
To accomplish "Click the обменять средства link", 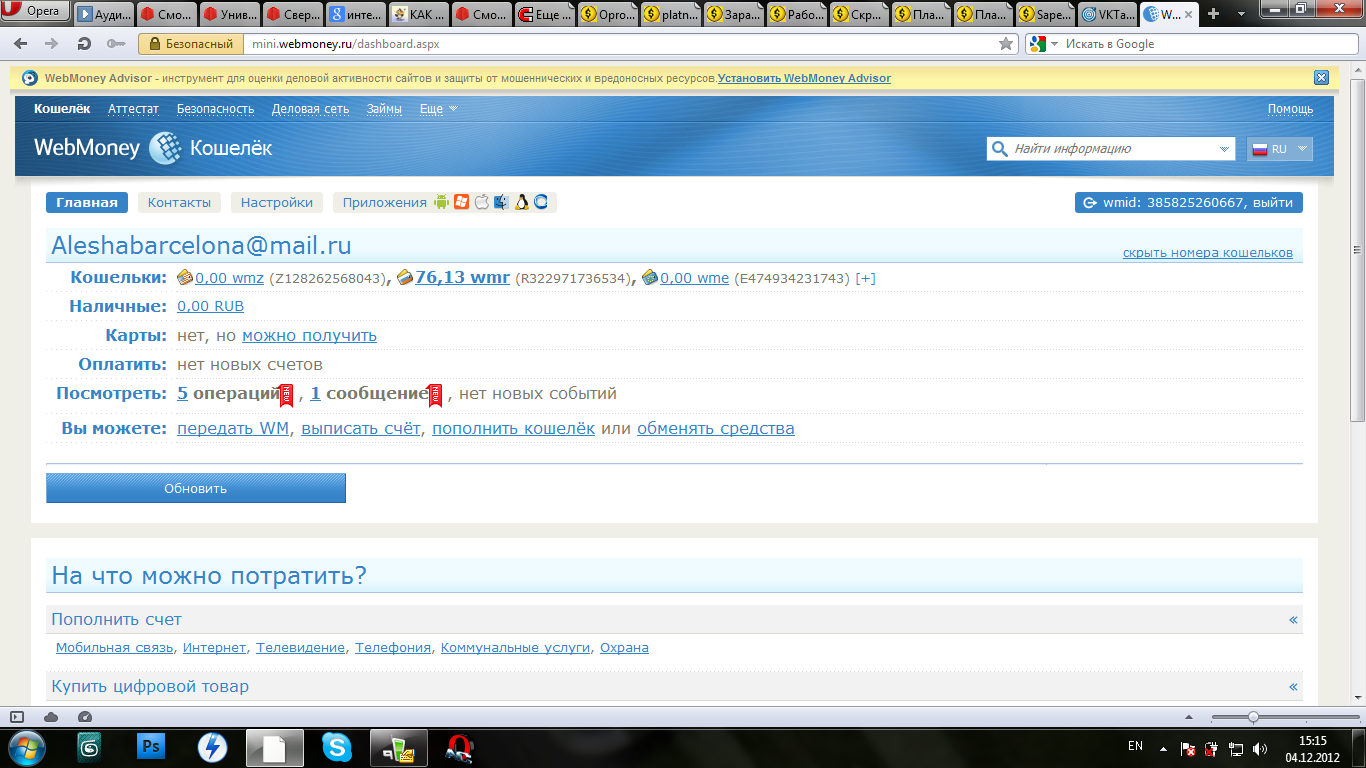I will 716,429.
